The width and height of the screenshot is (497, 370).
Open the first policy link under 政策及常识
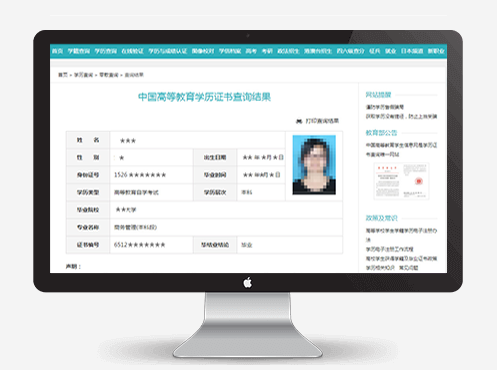tap(401, 235)
